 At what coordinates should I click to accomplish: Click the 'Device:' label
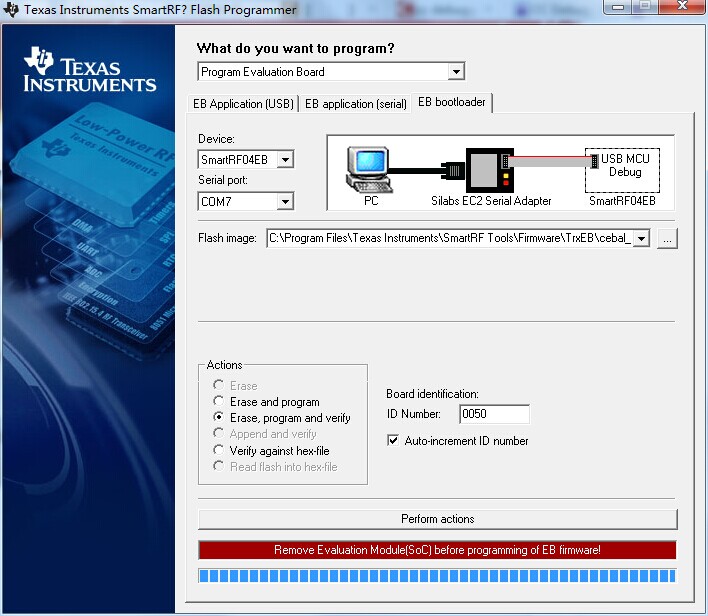click(216, 139)
